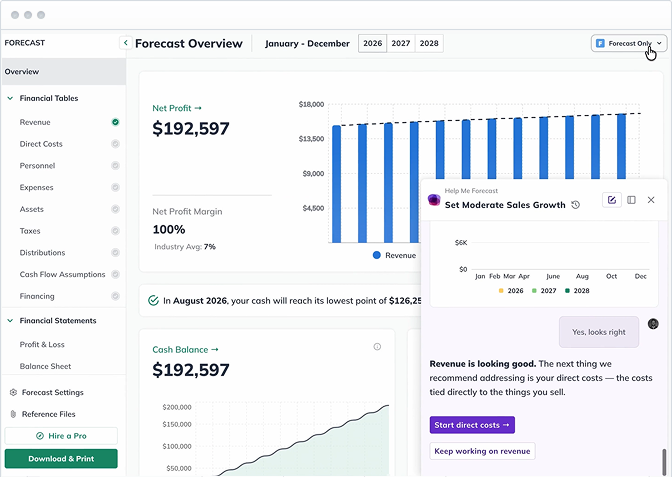Click the $192,597 Net Profit value
Viewport: 672px width, 483px height.
pyautogui.click(x=191, y=129)
